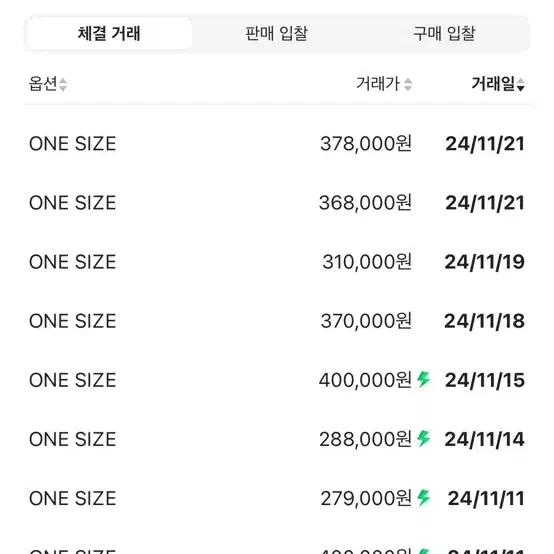Select the 378,000원 transaction row
The height and width of the screenshot is (554, 554).
(277, 144)
